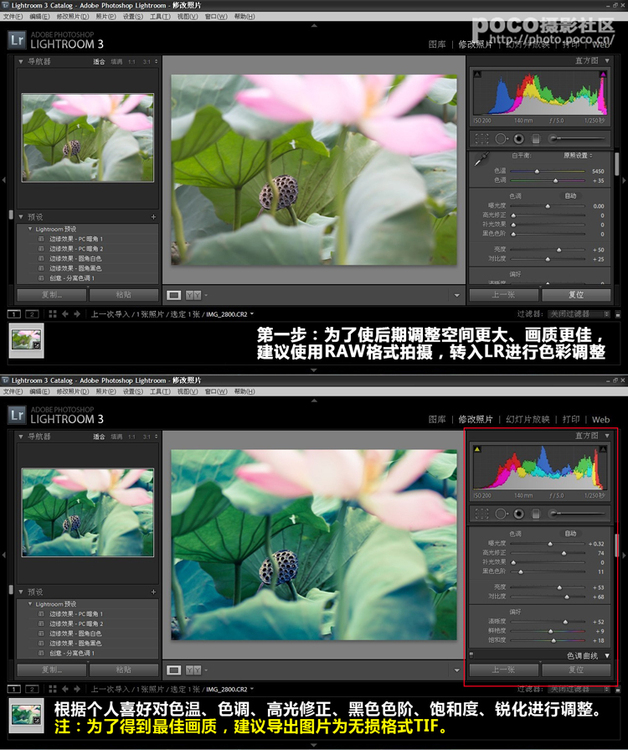Open 设置(S) menu in lower window

(132, 392)
